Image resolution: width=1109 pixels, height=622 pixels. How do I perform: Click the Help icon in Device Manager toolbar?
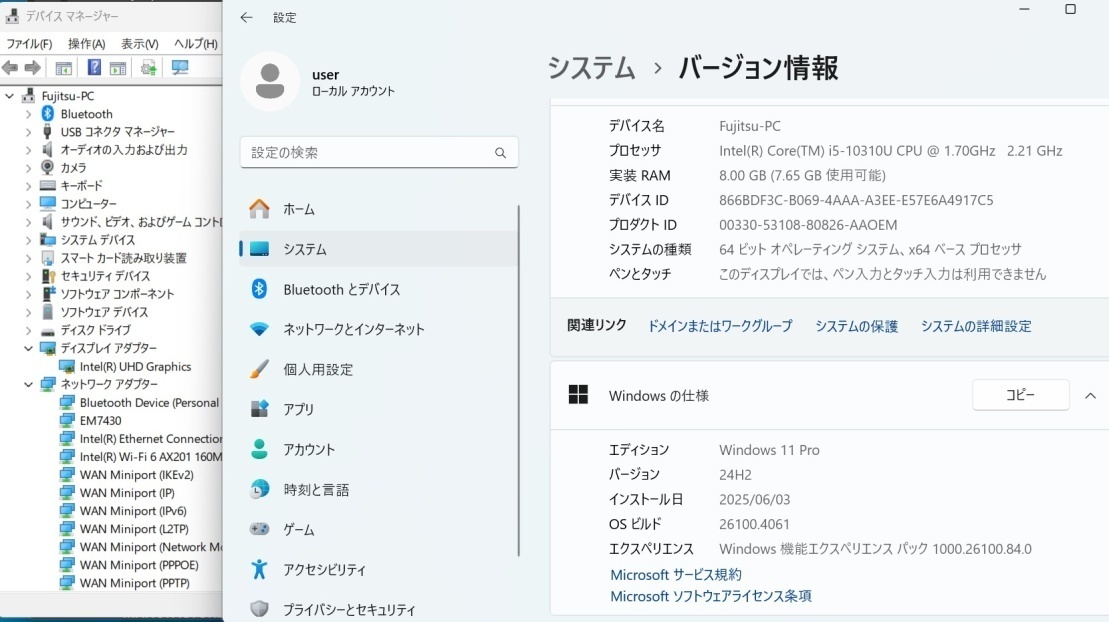[x=94, y=68]
